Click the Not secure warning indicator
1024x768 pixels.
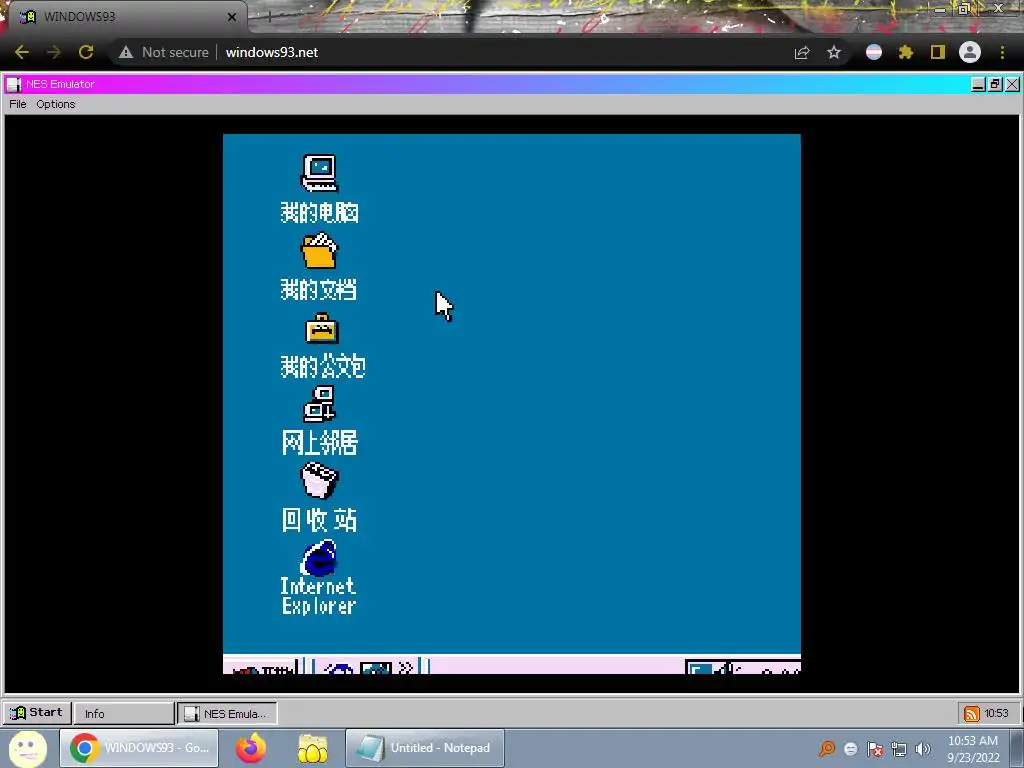pyautogui.click(x=164, y=52)
